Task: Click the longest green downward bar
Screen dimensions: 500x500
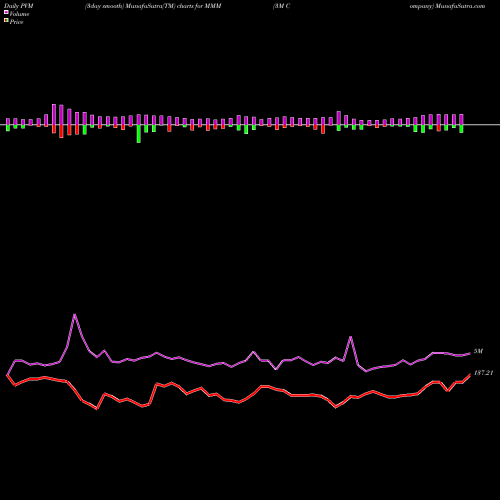Action: (x=139, y=134)
